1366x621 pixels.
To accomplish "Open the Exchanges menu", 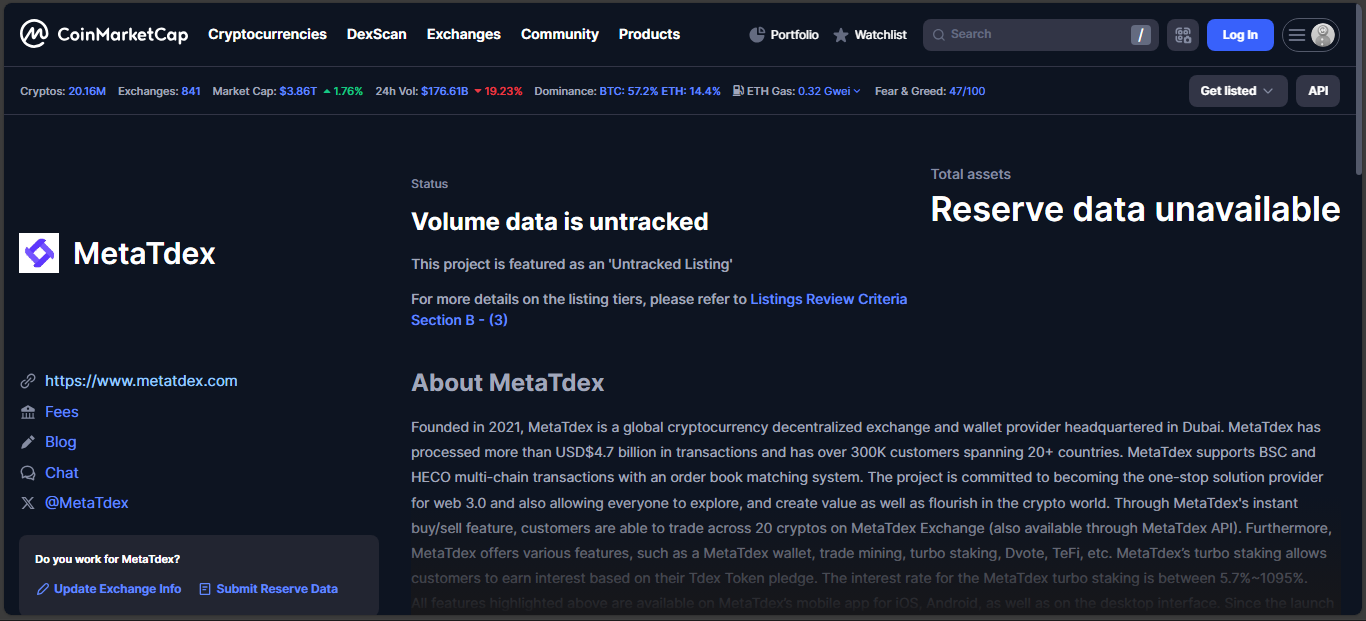I will [x=463, y=34].
